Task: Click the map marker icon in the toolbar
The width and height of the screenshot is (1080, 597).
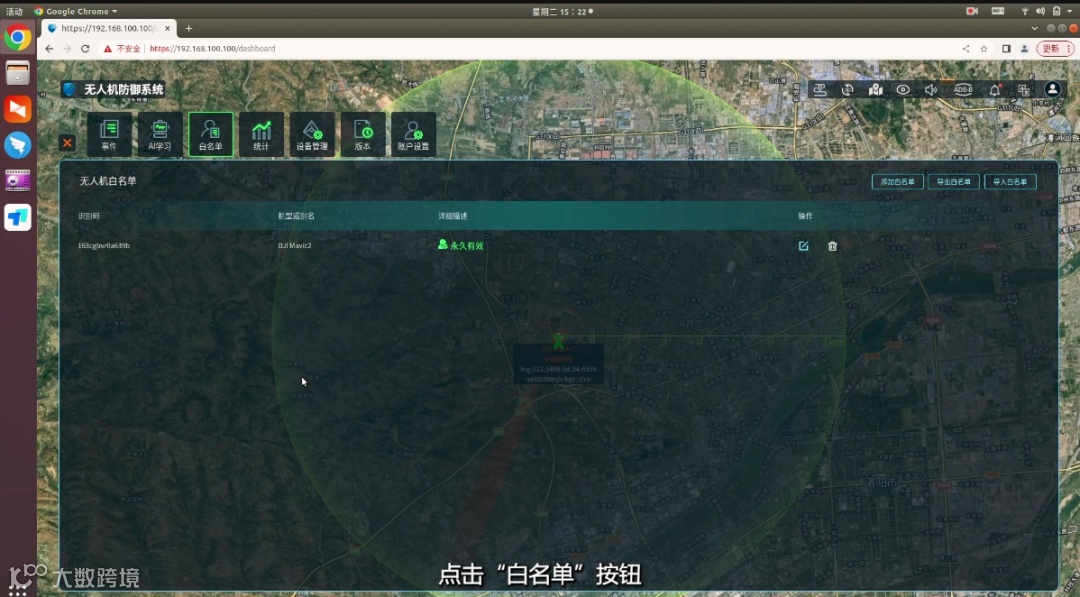Action: click(875, 90)
